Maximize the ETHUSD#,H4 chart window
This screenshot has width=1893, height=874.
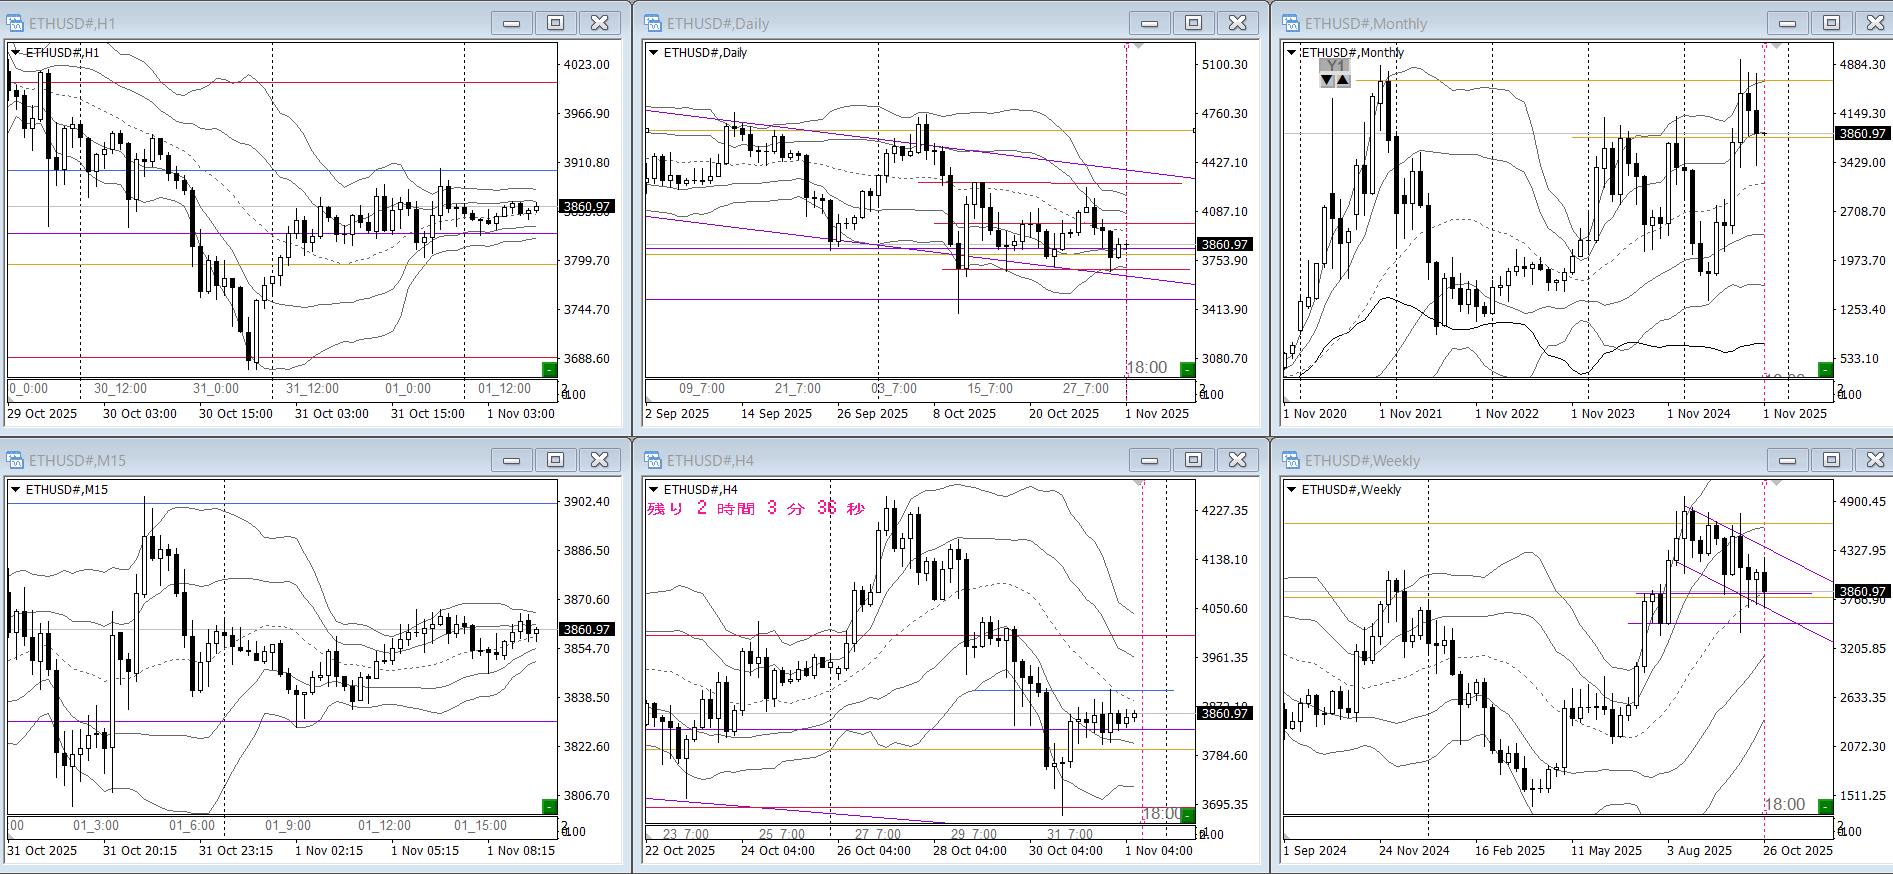[x=1193, y=460]
